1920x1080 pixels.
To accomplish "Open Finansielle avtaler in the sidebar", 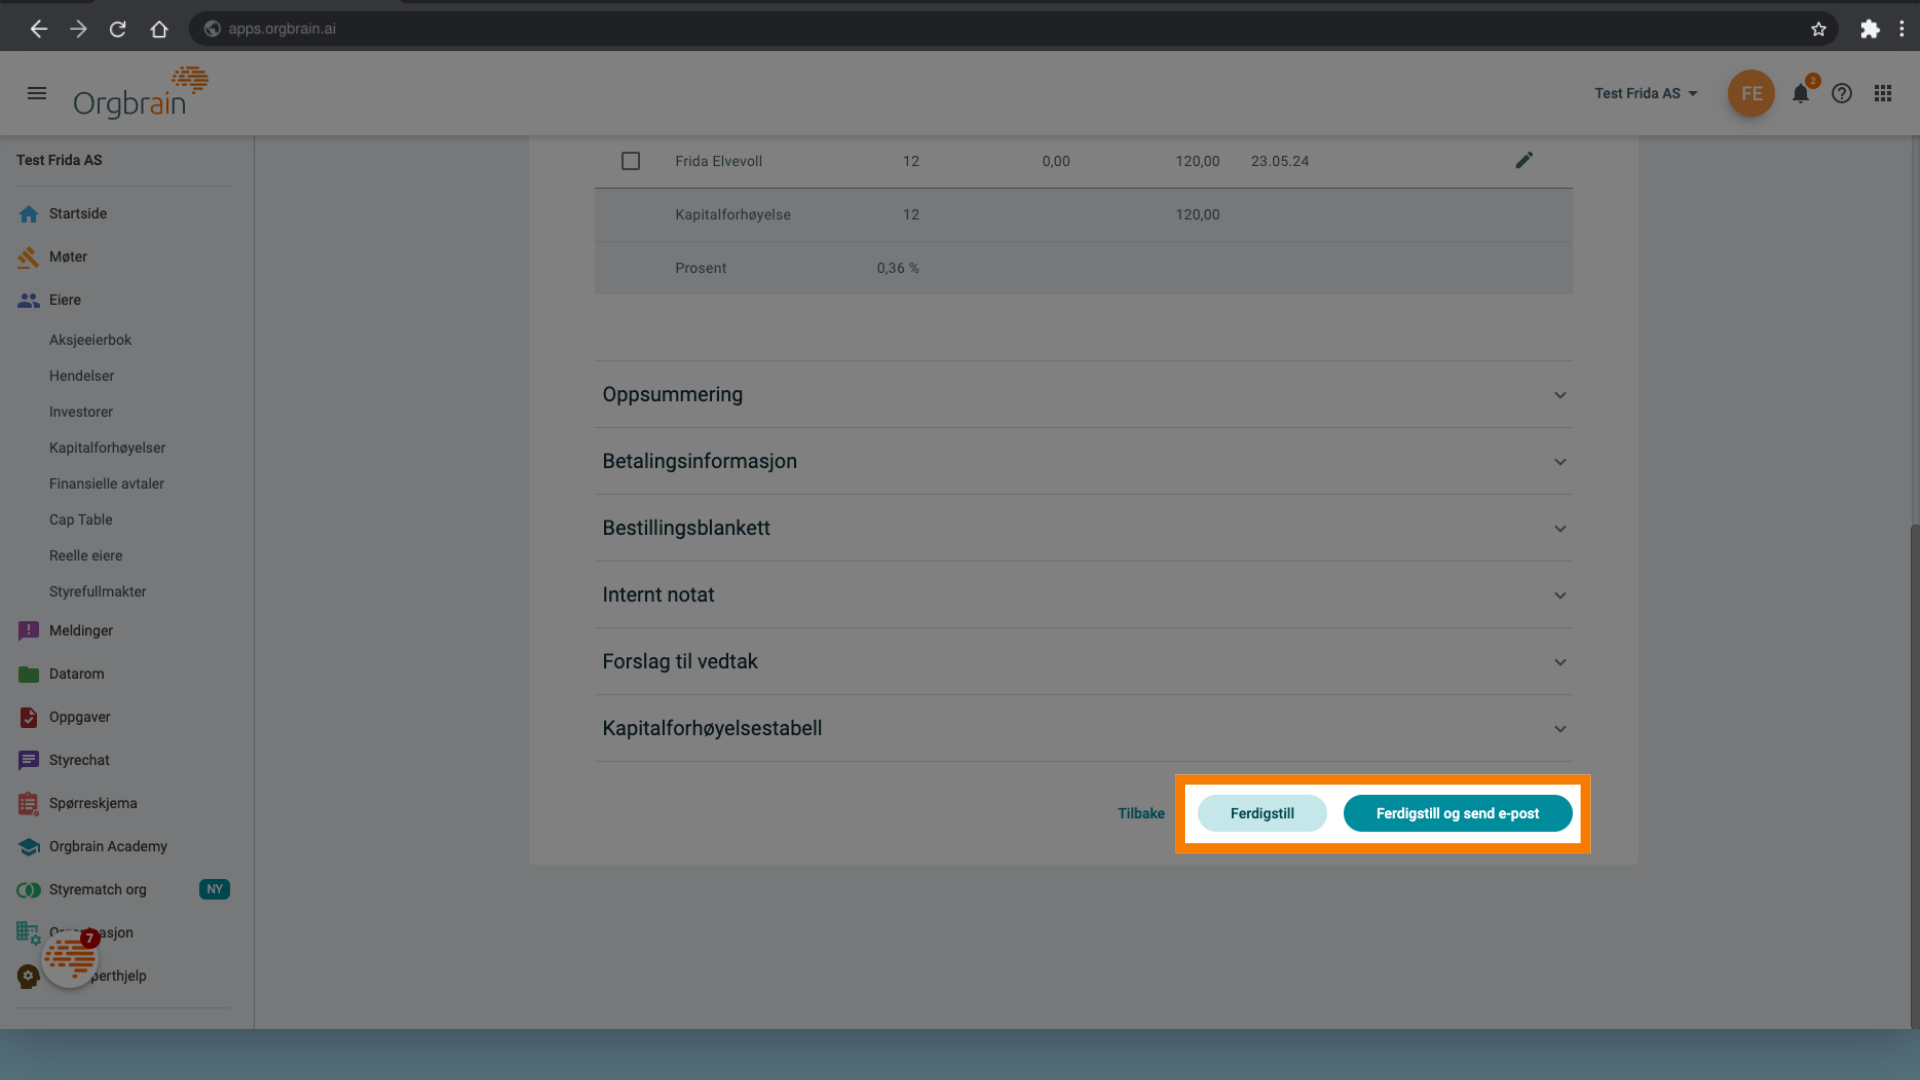I will coord(106,484).
